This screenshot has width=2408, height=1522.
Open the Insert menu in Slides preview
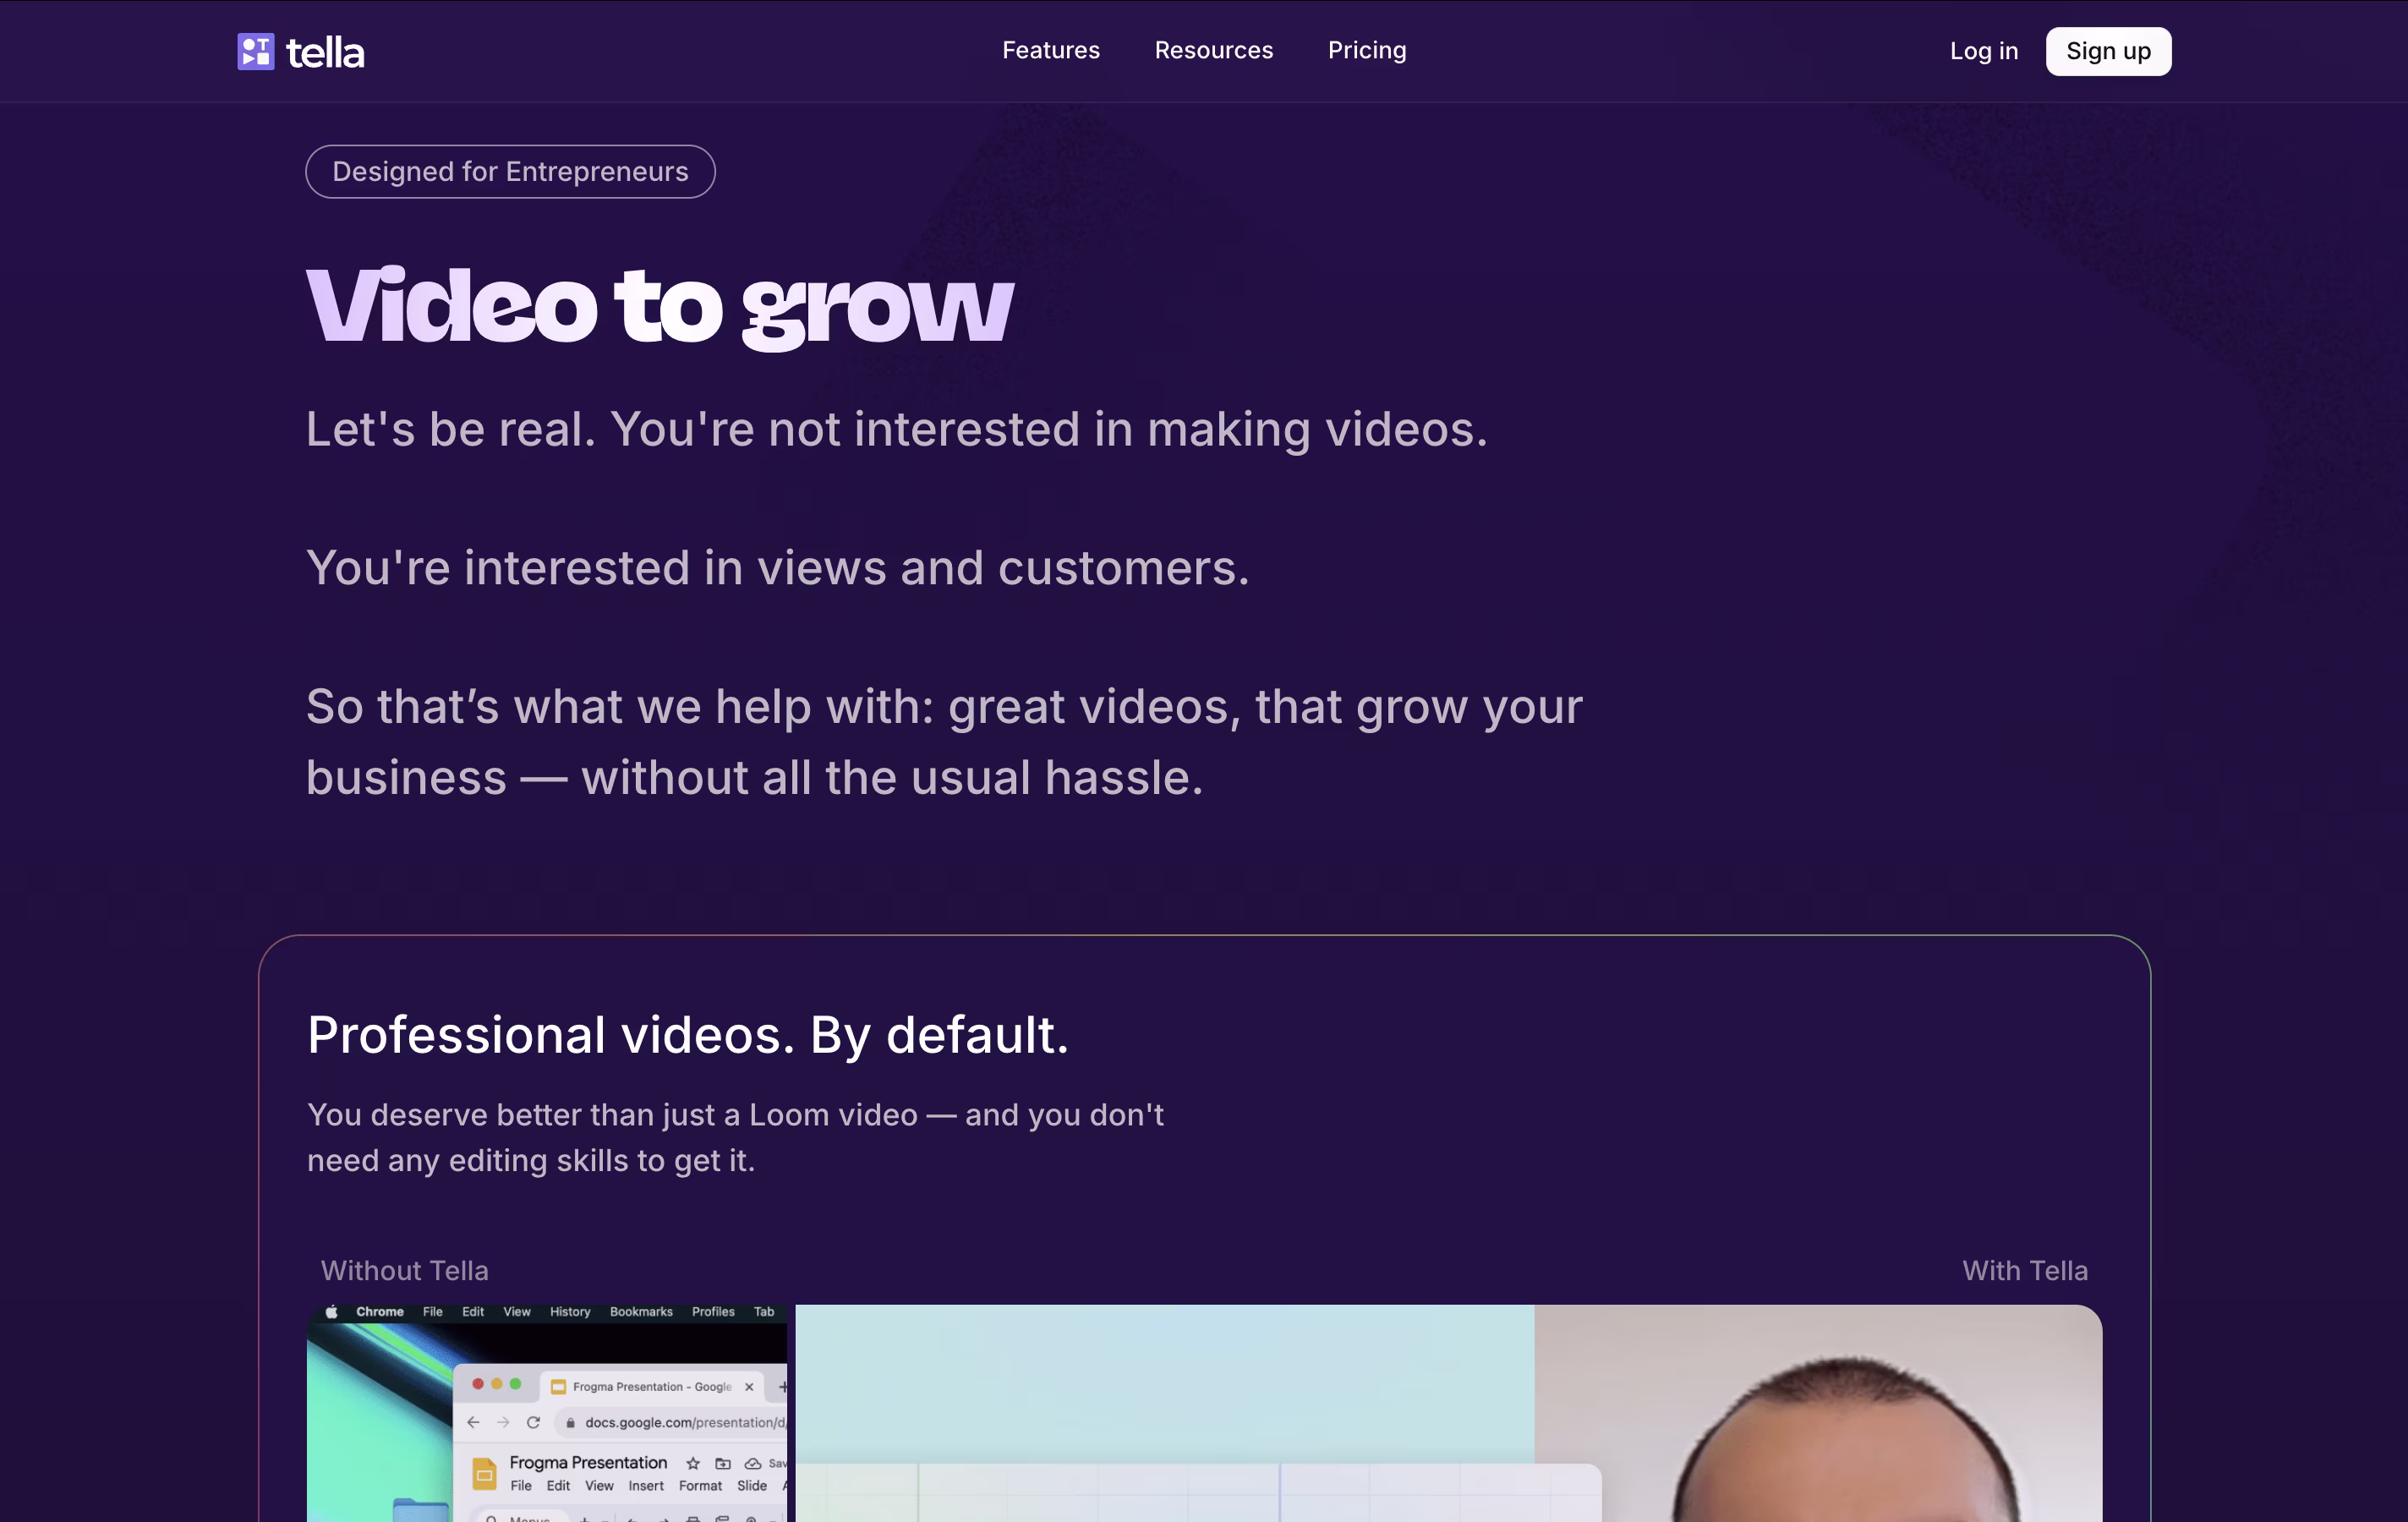tap(646, 1486)
